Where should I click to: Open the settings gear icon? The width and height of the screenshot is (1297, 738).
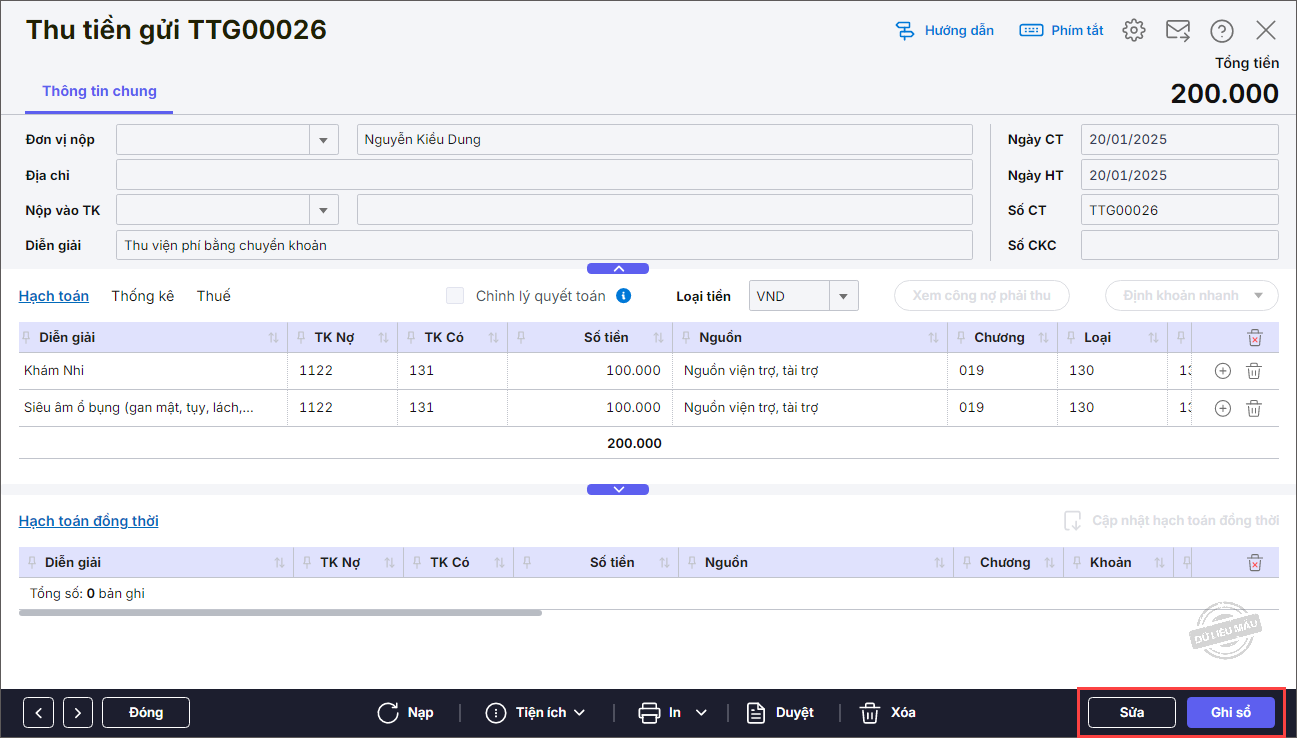(1133, 30)
